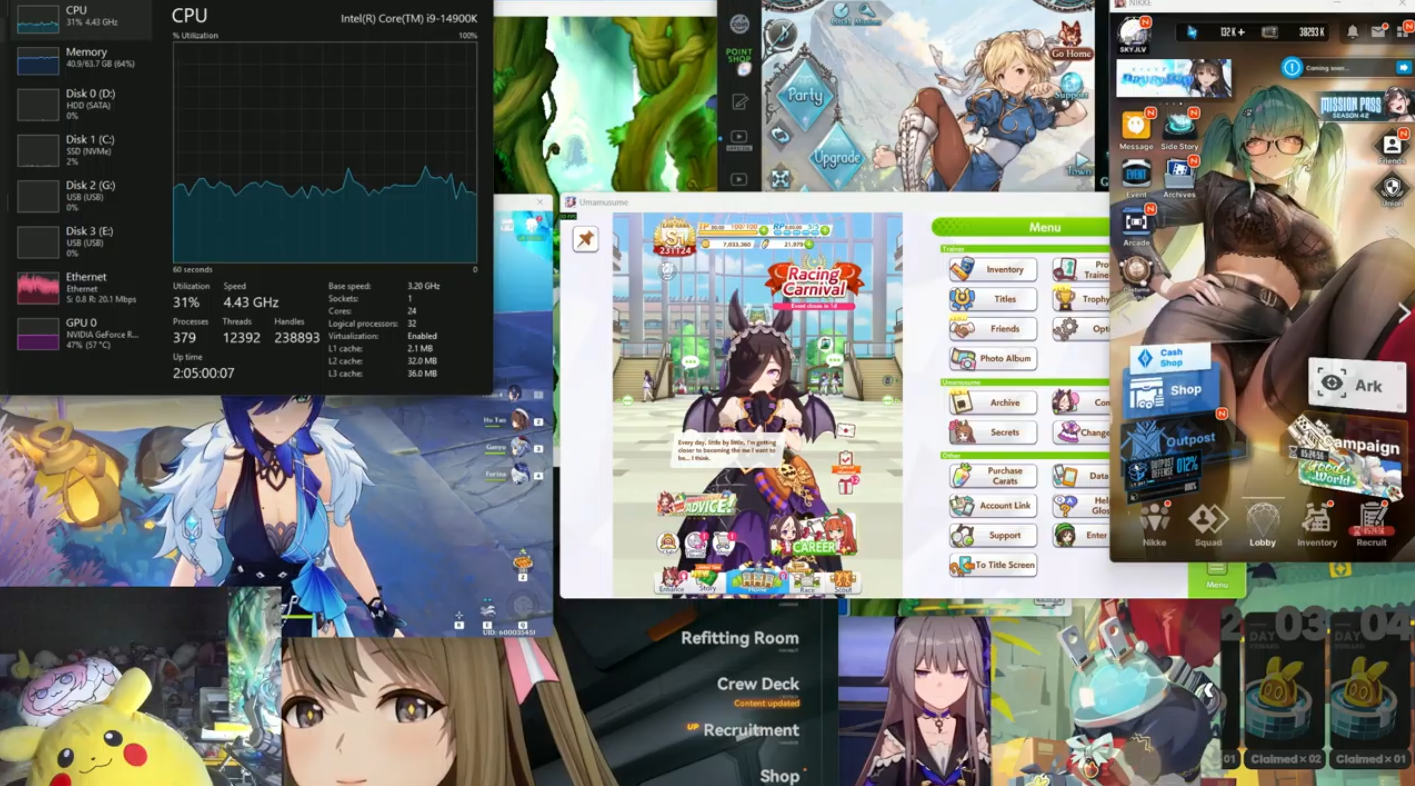Click the CPU utilization graph
The height and width of the screenshot is (786, 1415).
coord(325,152)
